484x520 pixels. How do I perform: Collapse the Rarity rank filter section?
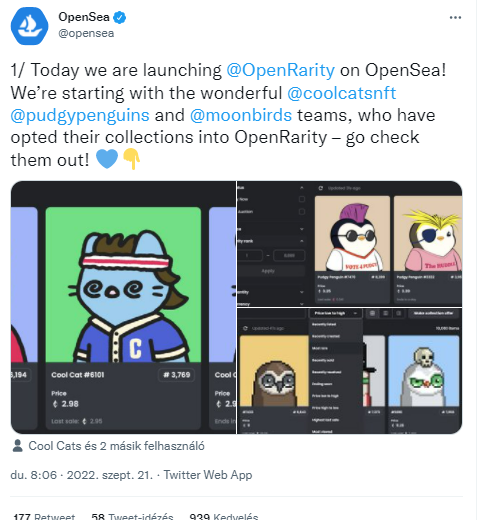(301, 241)
